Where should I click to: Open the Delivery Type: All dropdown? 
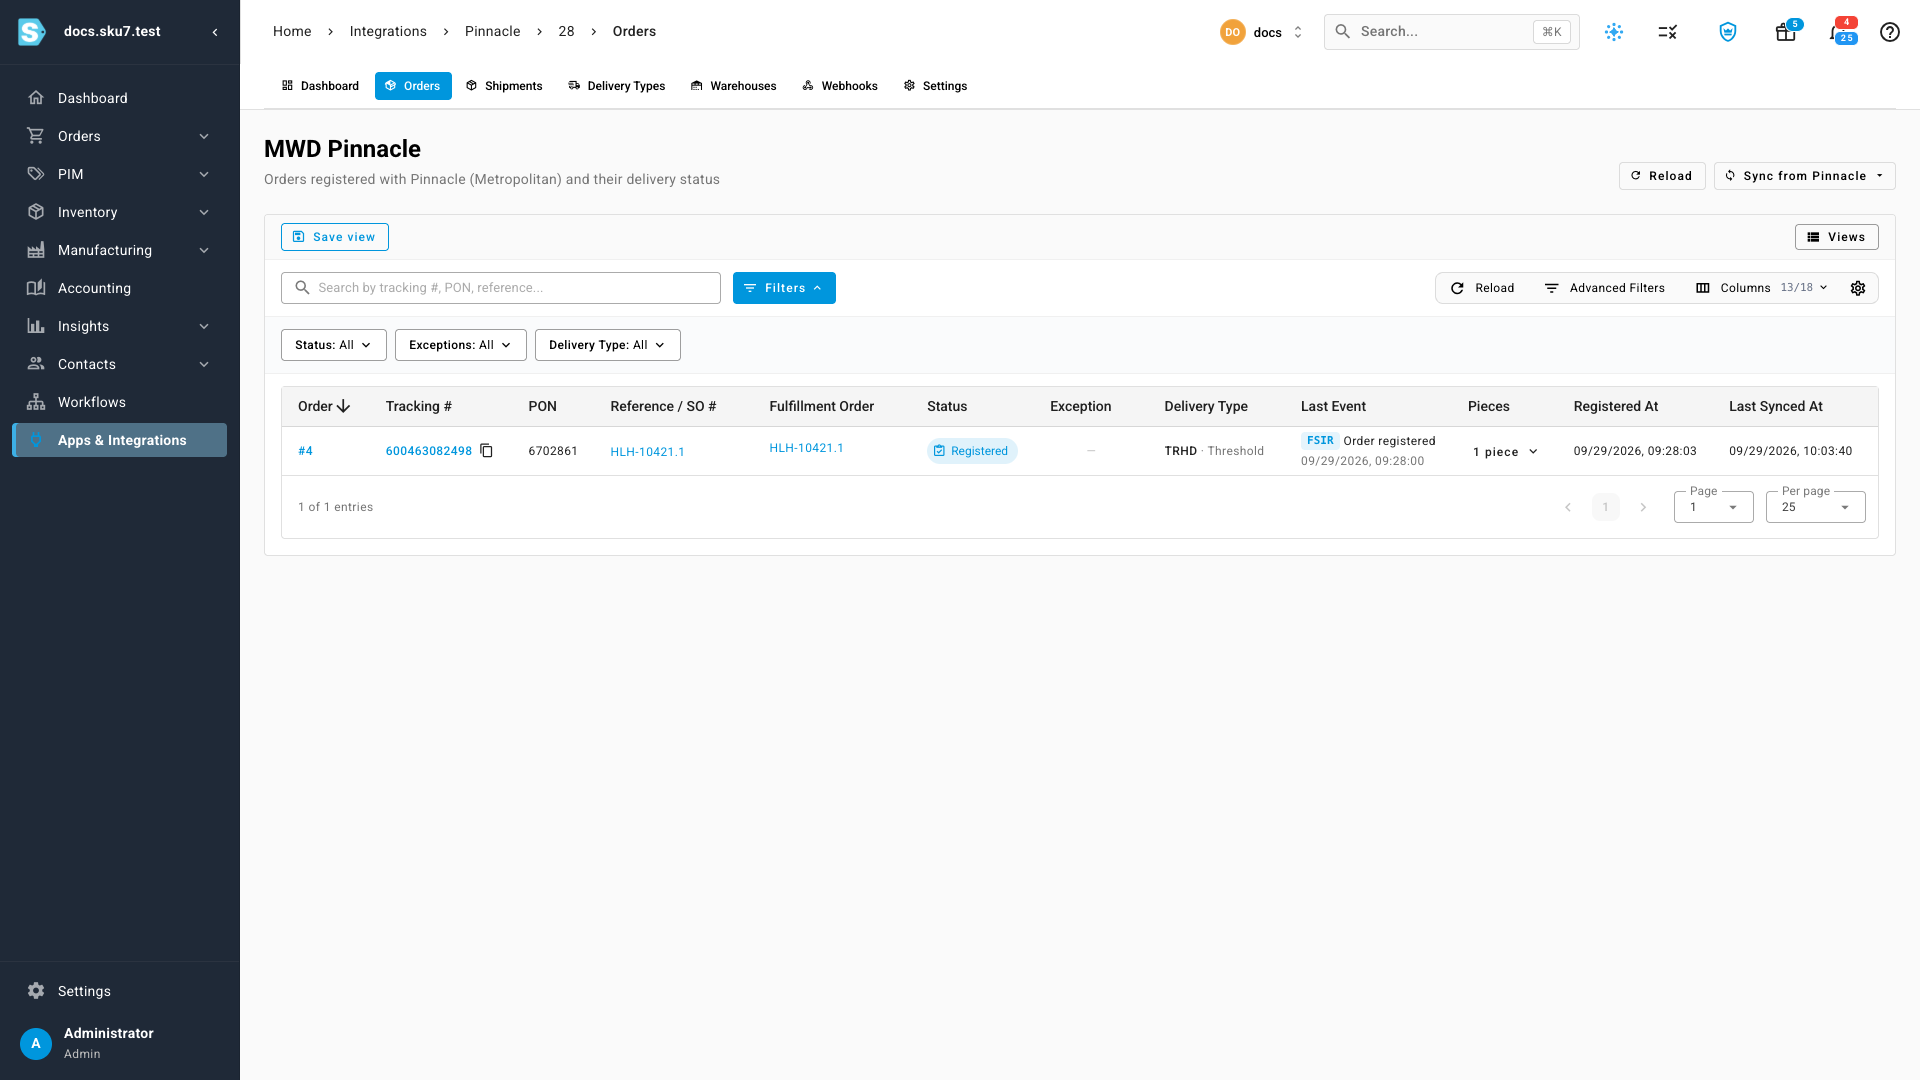click(x=607, y=345)
